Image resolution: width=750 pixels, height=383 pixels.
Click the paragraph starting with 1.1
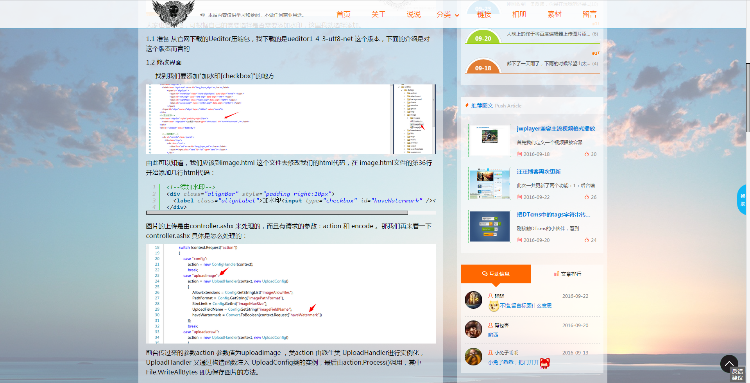point(288,44)
